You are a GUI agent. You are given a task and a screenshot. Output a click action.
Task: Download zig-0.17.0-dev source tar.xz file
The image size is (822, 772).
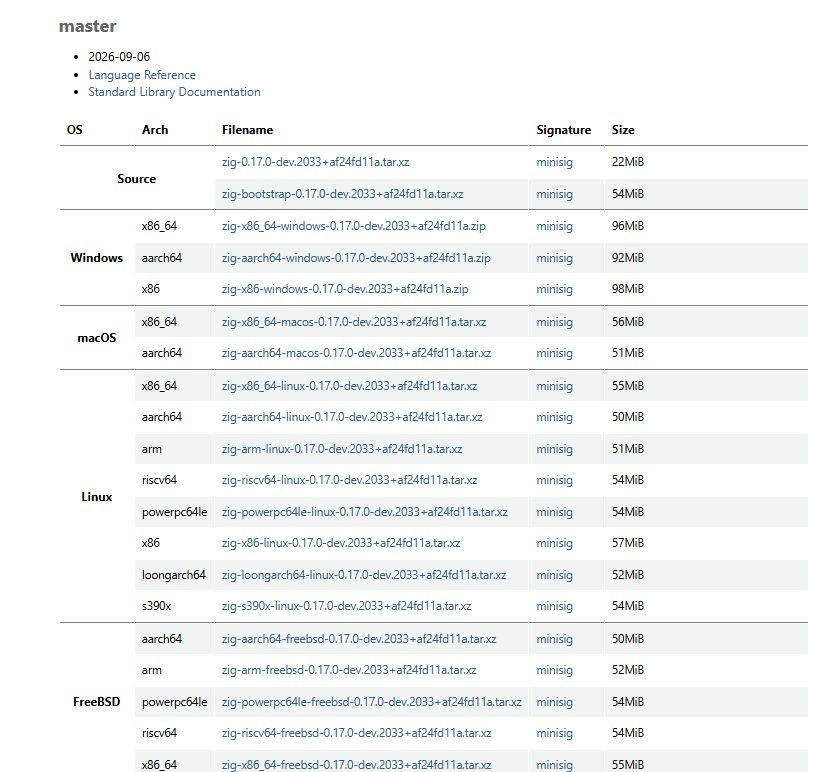pyautogui.click(x=316, y=162)
